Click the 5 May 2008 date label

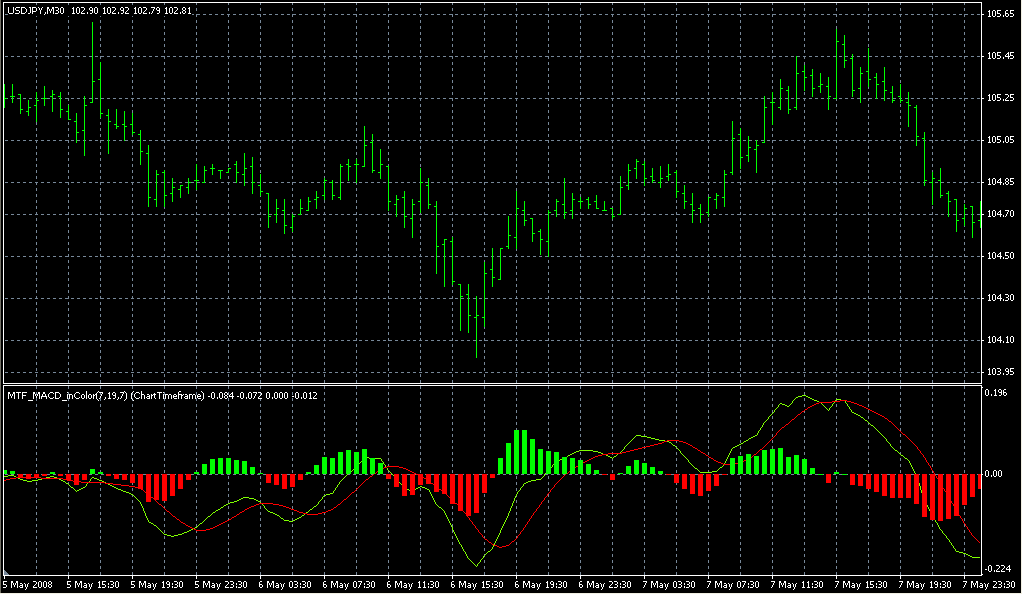[x=27, y=584]
